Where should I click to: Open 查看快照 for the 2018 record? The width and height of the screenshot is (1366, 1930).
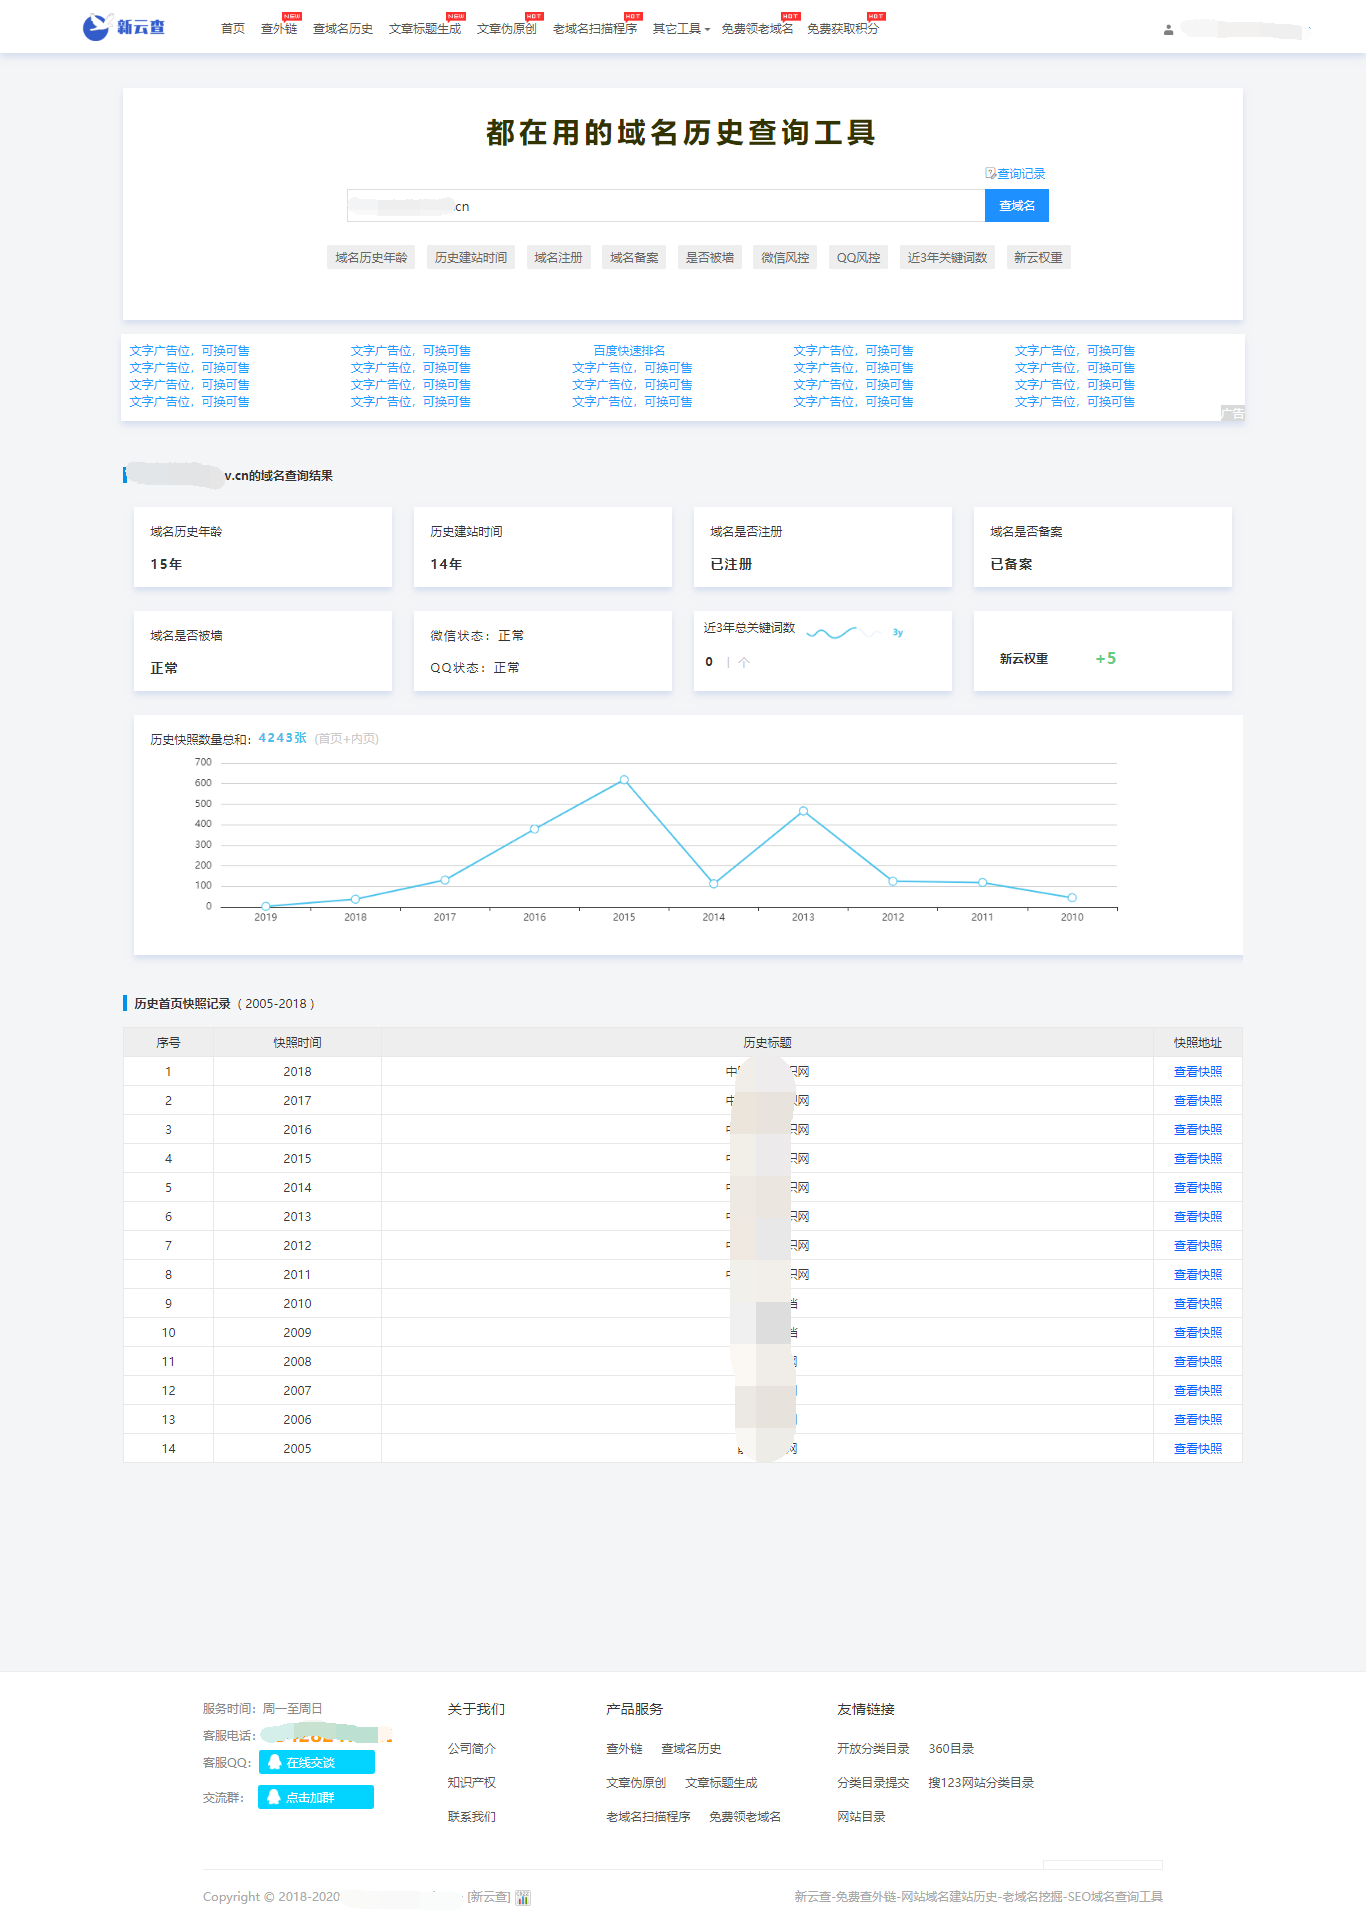[x=1197, y=1072]
